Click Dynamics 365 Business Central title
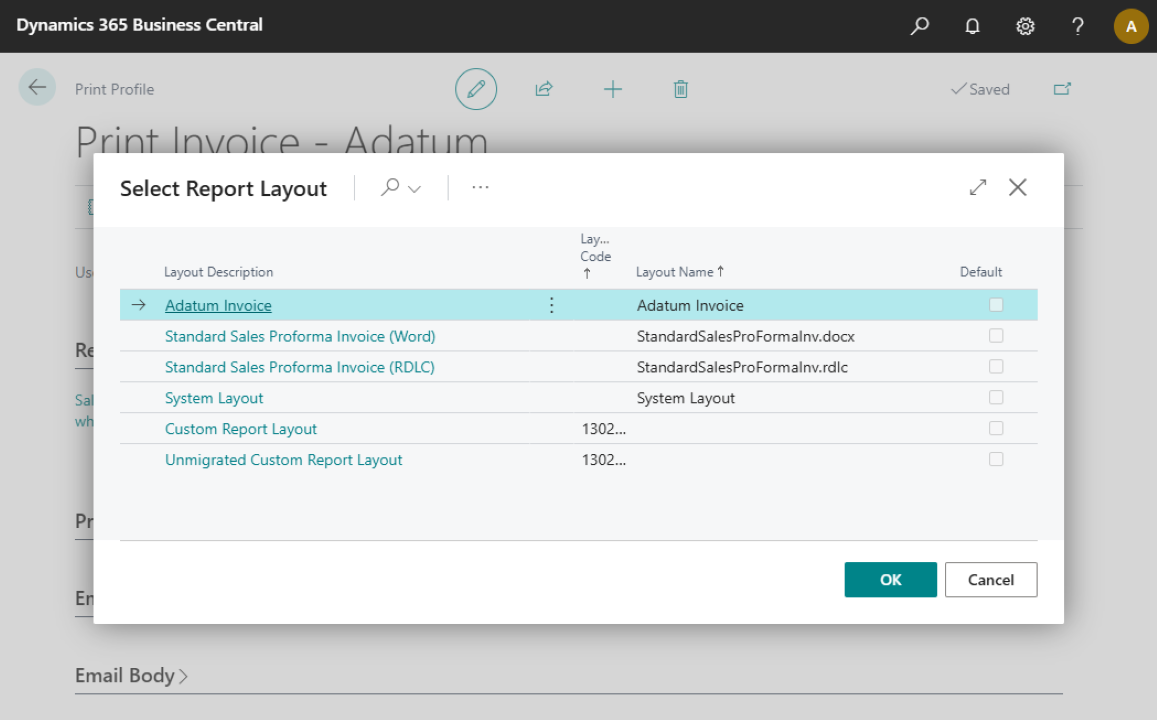Image resolution: width=1157 pixels, height=720 pixels. [x=139, y=25]
